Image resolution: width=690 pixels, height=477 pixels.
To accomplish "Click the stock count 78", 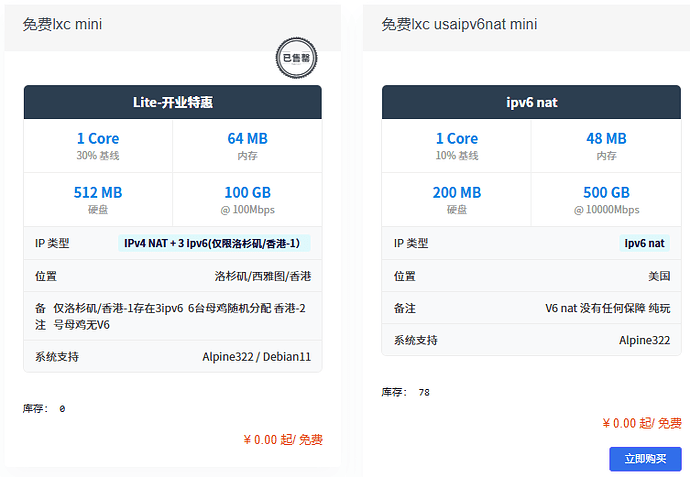I will pos(424,392).
